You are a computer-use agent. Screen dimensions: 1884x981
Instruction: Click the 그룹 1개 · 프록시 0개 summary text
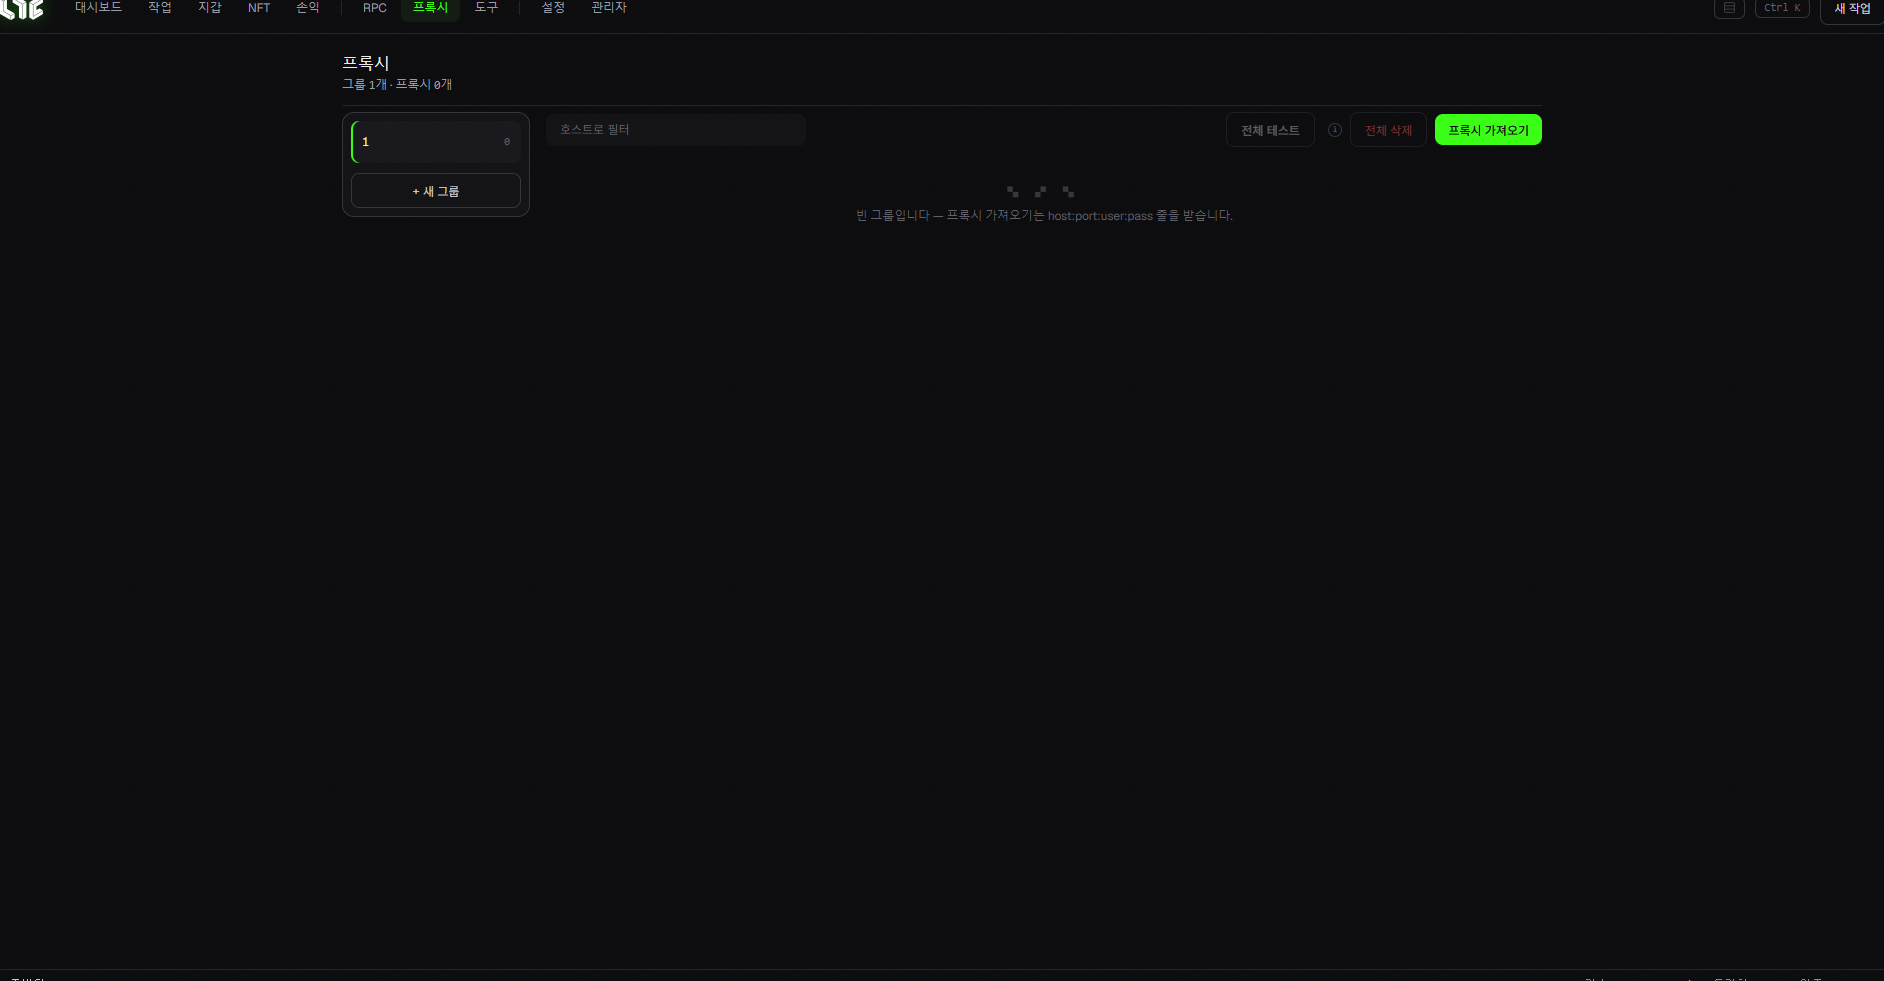click(x=397, y=85)
